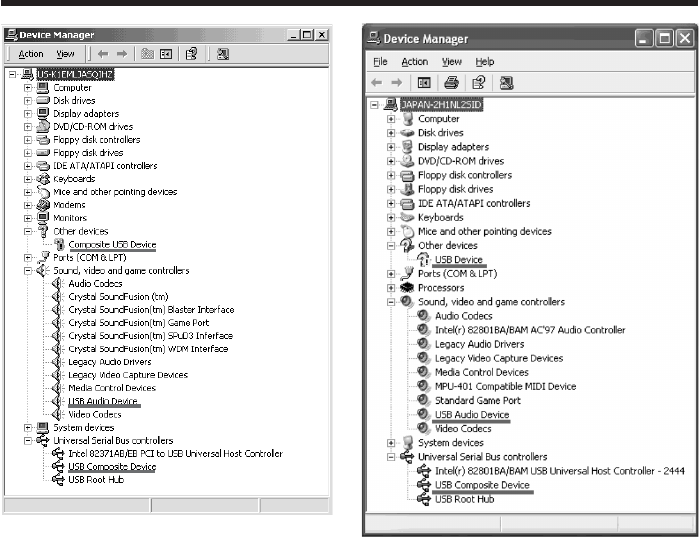The width and height of the screenshot is (699, 537).
Task: Select Intel(r) 82801BA/BAM AC'97 Audio Controller
Action: coord(530,330)
